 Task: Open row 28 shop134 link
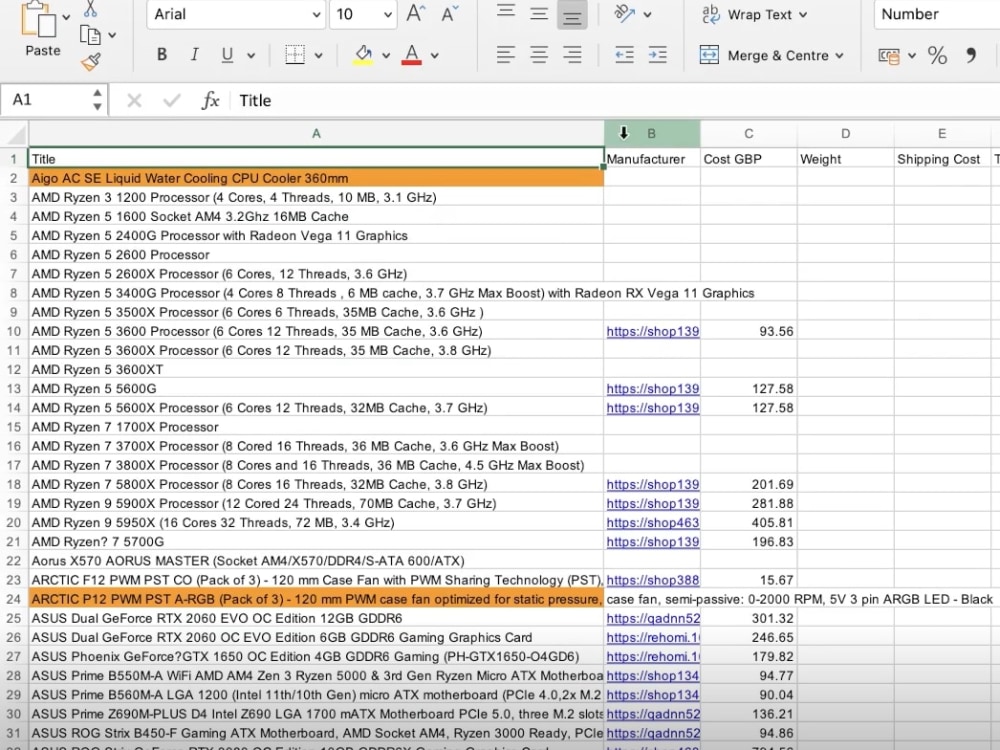click(652, 675)
